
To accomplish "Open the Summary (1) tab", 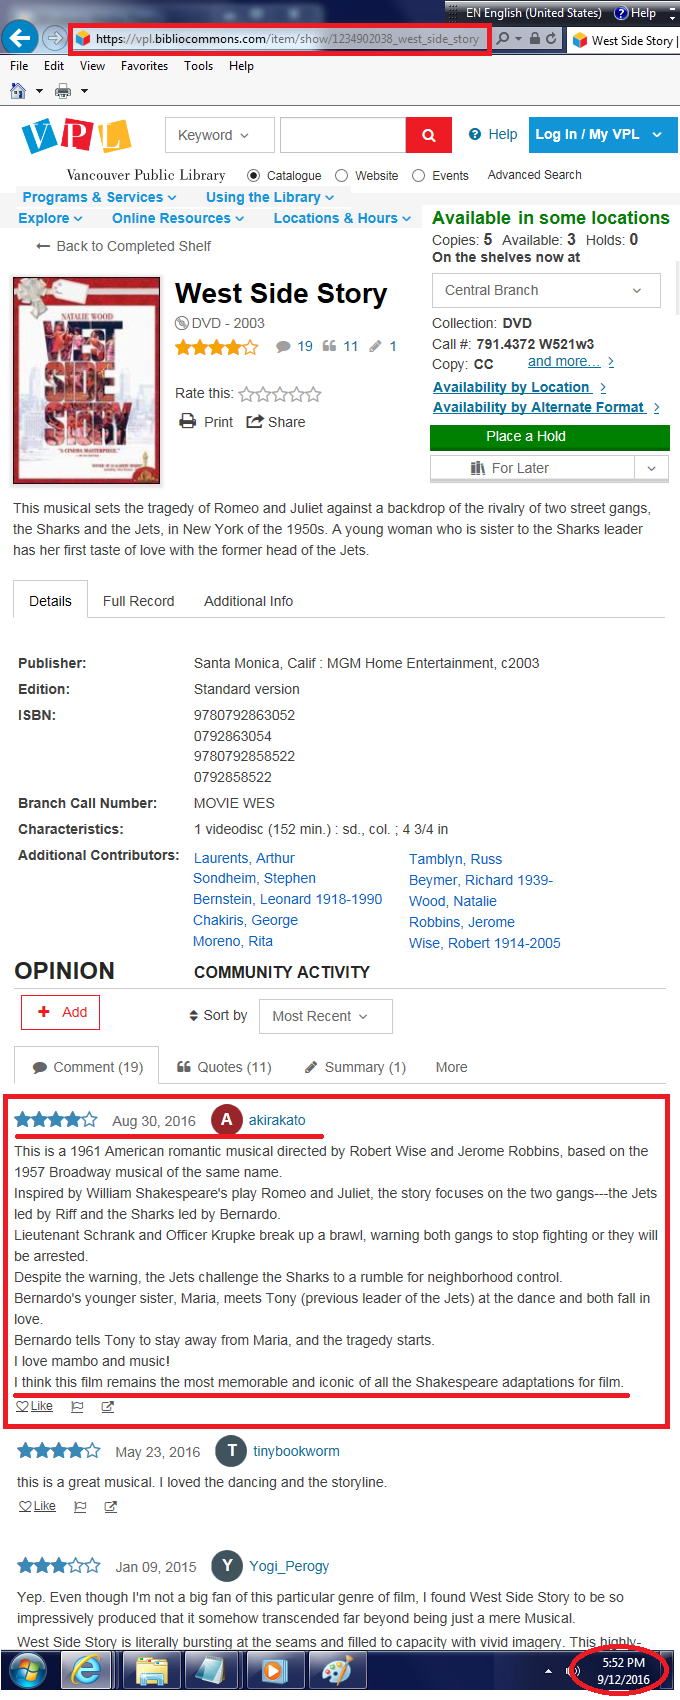I will (x=355, y=1067).
